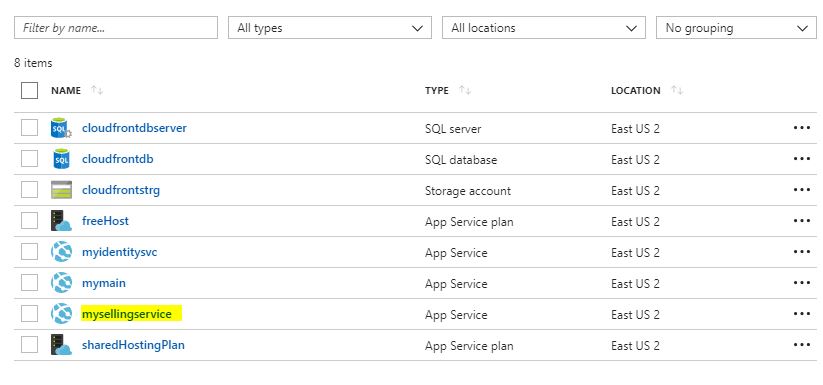The height and width of the screenshot is (385, 823).
Task: Sort by the TYPE column arrows
Action: 465,91
